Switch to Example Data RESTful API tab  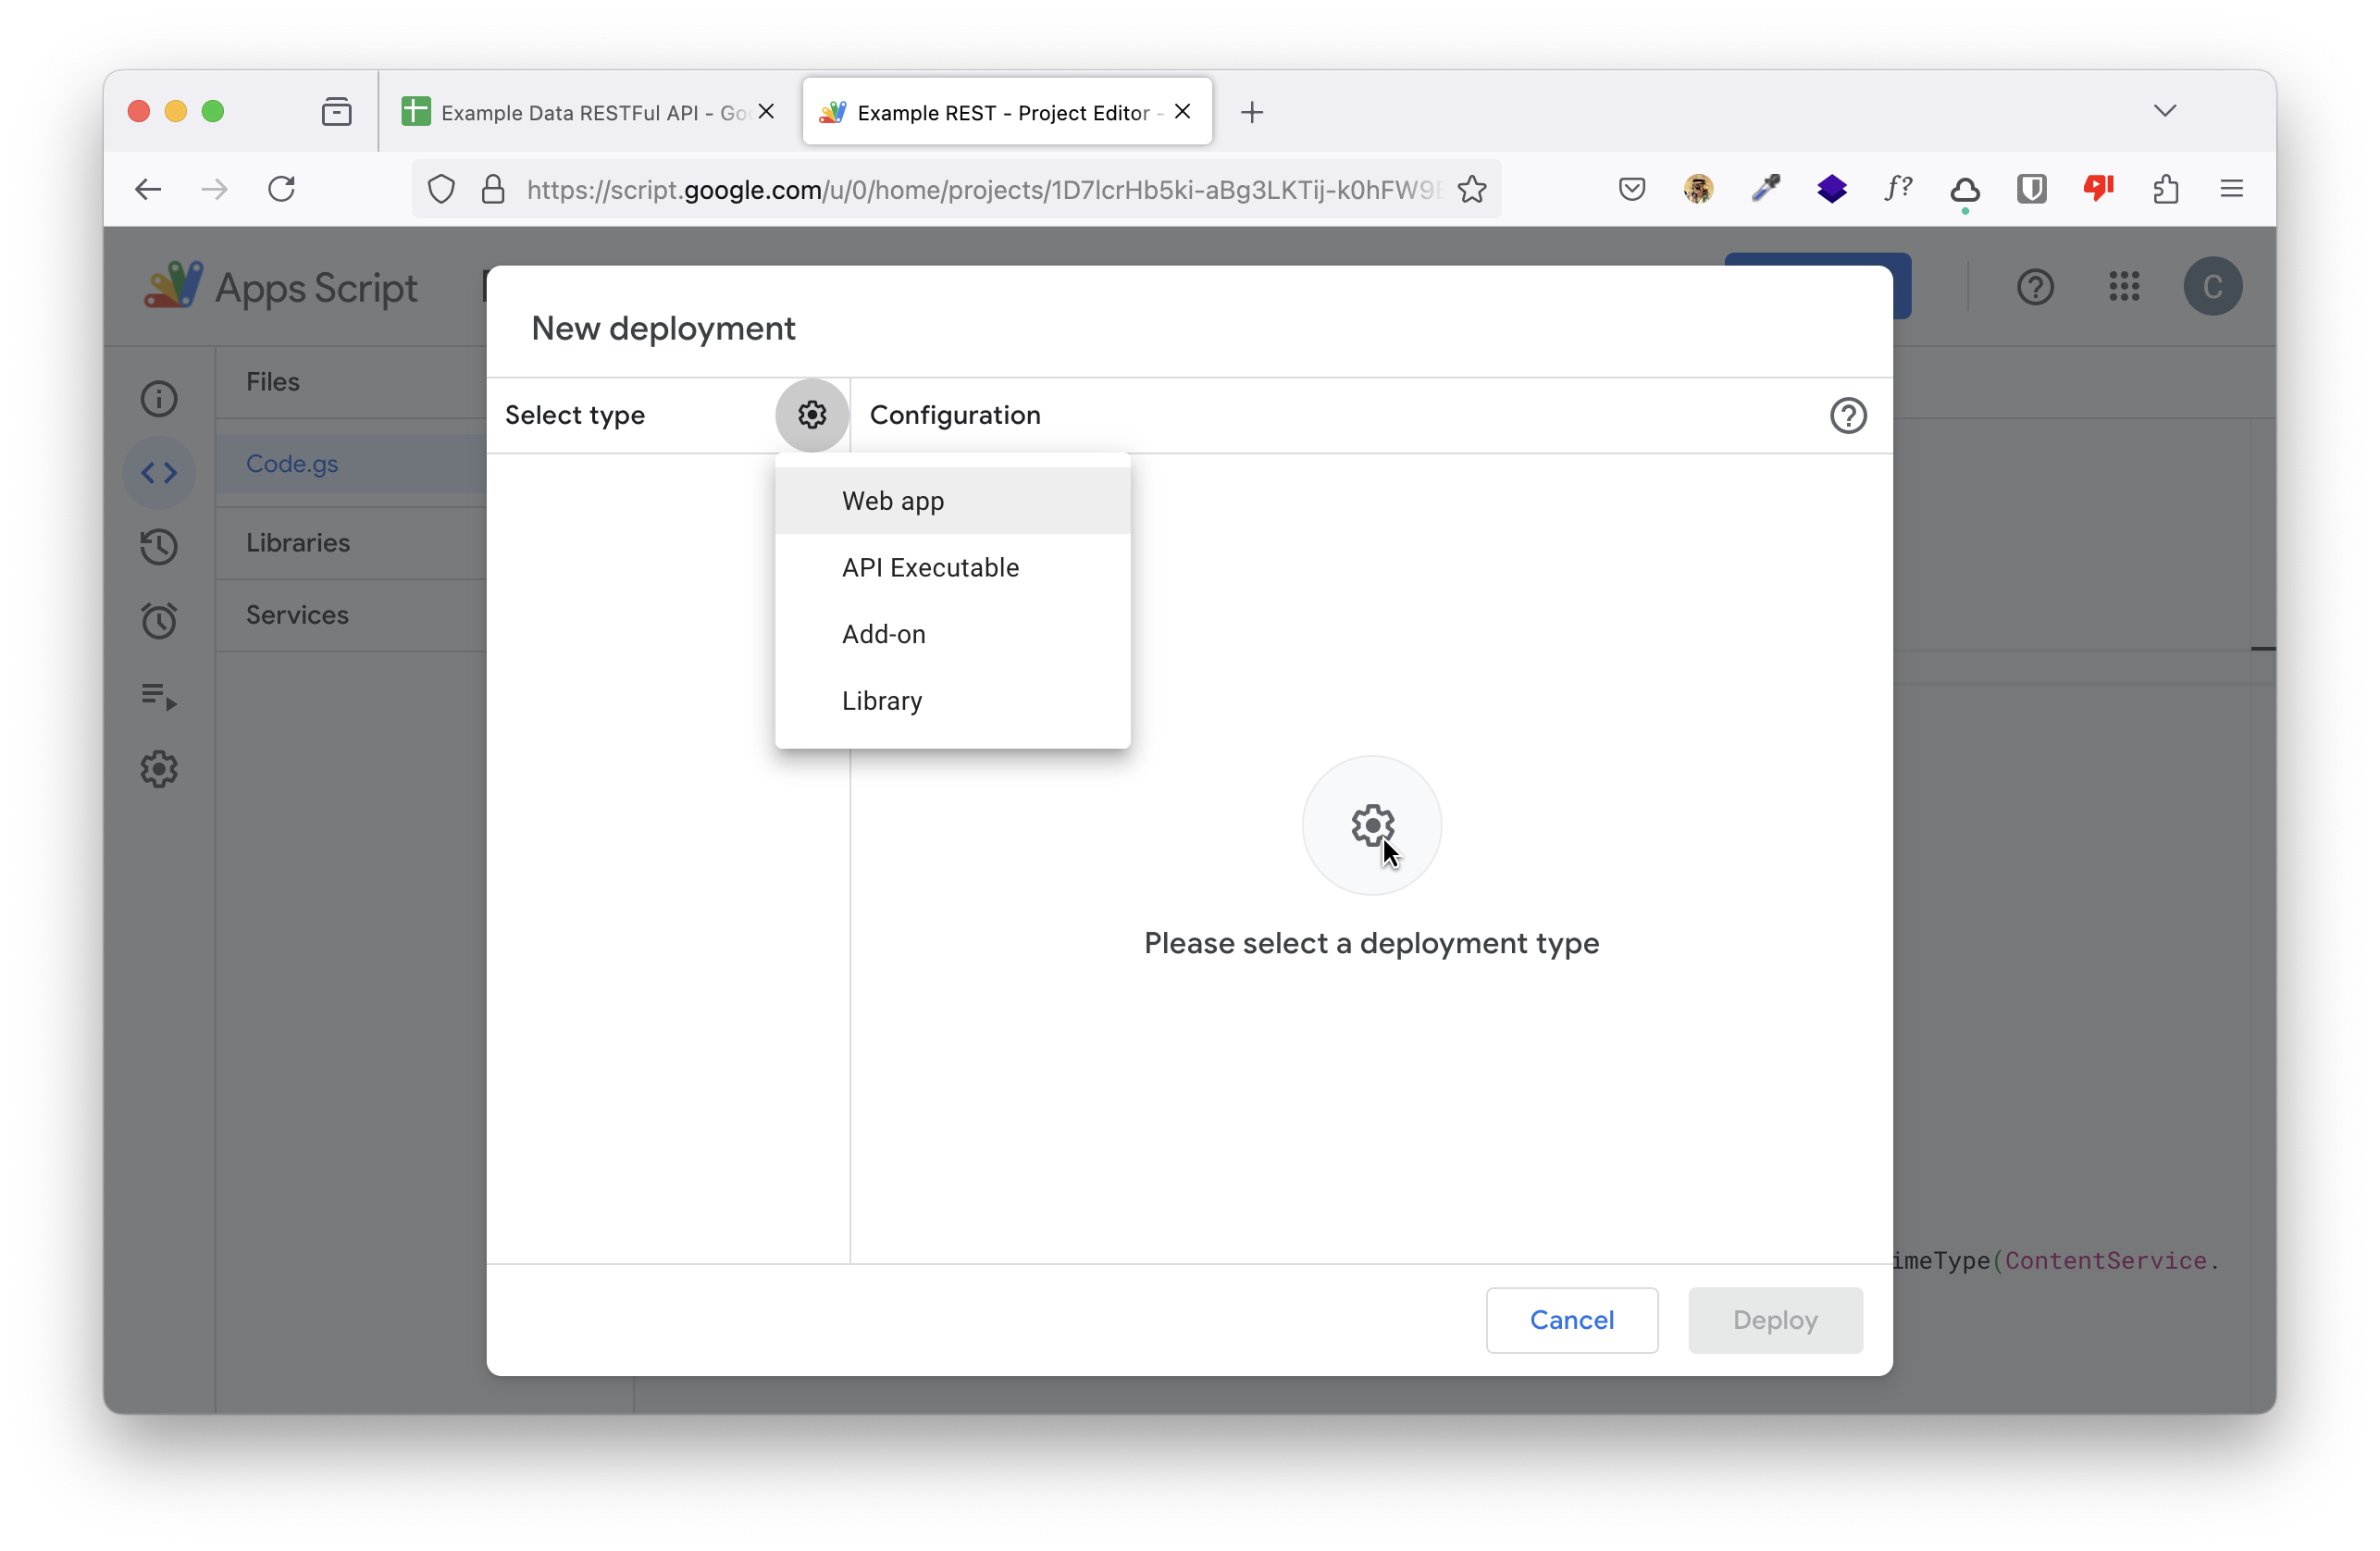point(589,111)
